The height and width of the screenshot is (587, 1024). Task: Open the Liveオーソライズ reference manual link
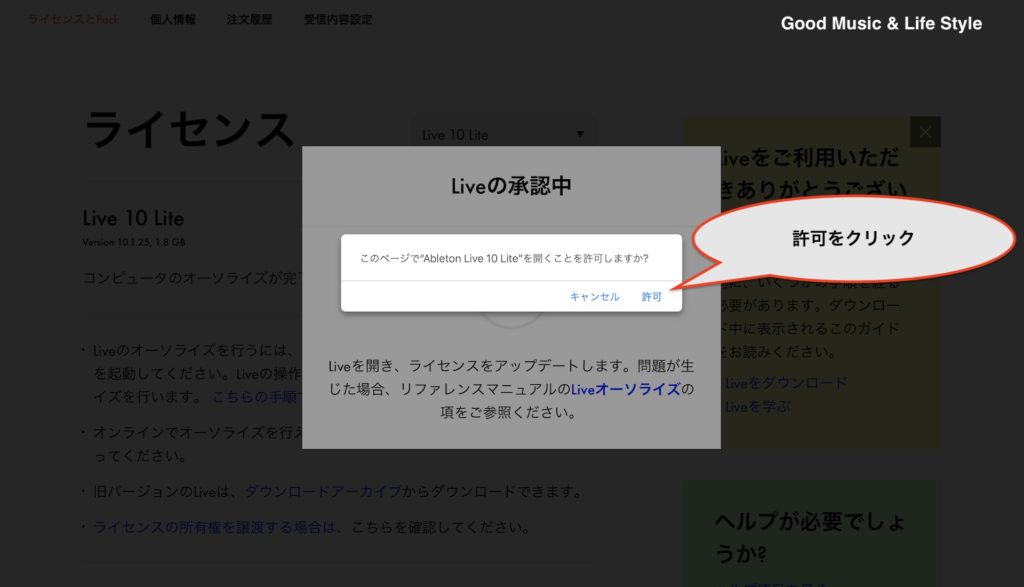626,389
